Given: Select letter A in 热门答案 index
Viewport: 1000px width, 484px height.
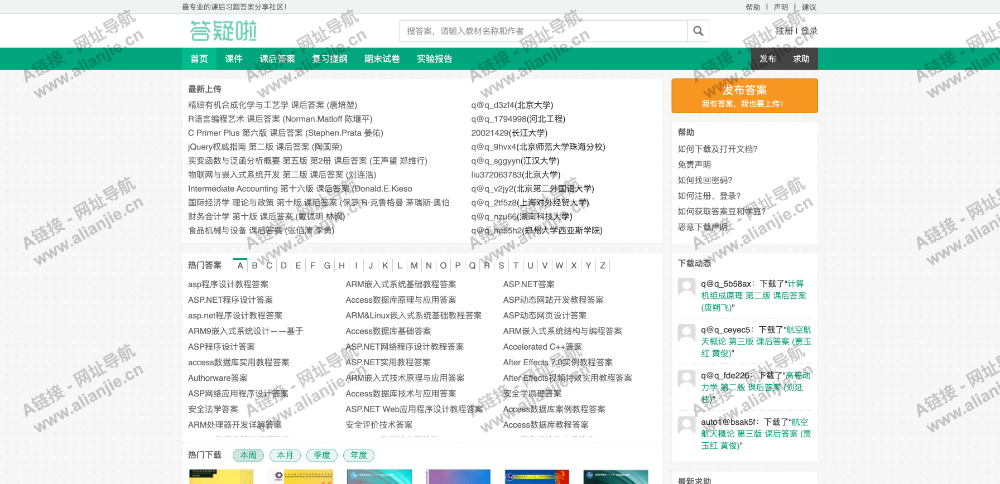Looking at the screenshot, I should click(x=240, y=265).
